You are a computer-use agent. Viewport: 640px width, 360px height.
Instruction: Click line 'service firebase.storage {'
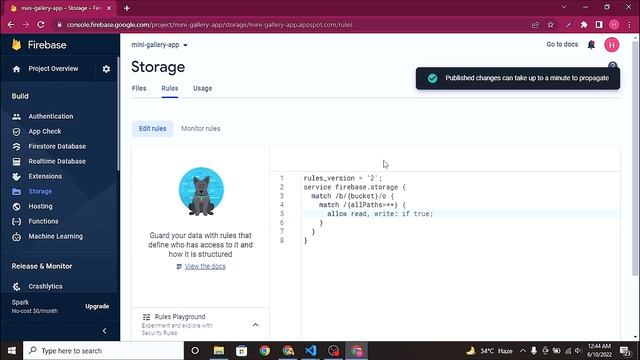[x=354, y=187]
